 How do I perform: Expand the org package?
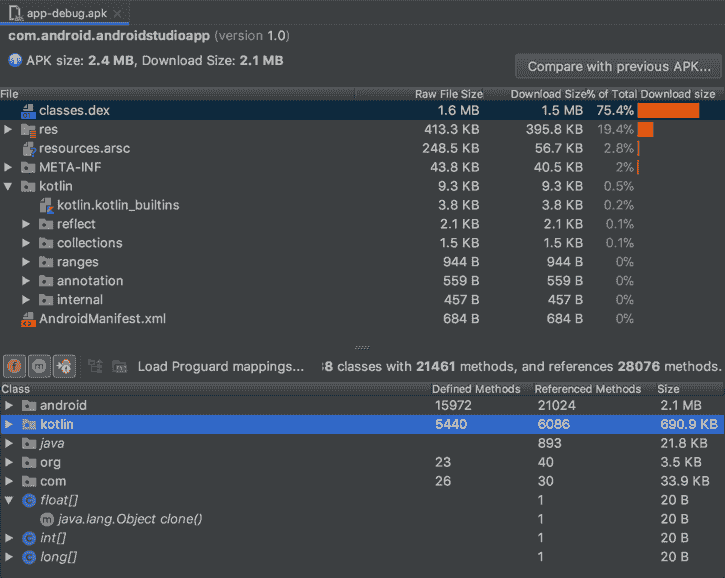click(8, 462)
